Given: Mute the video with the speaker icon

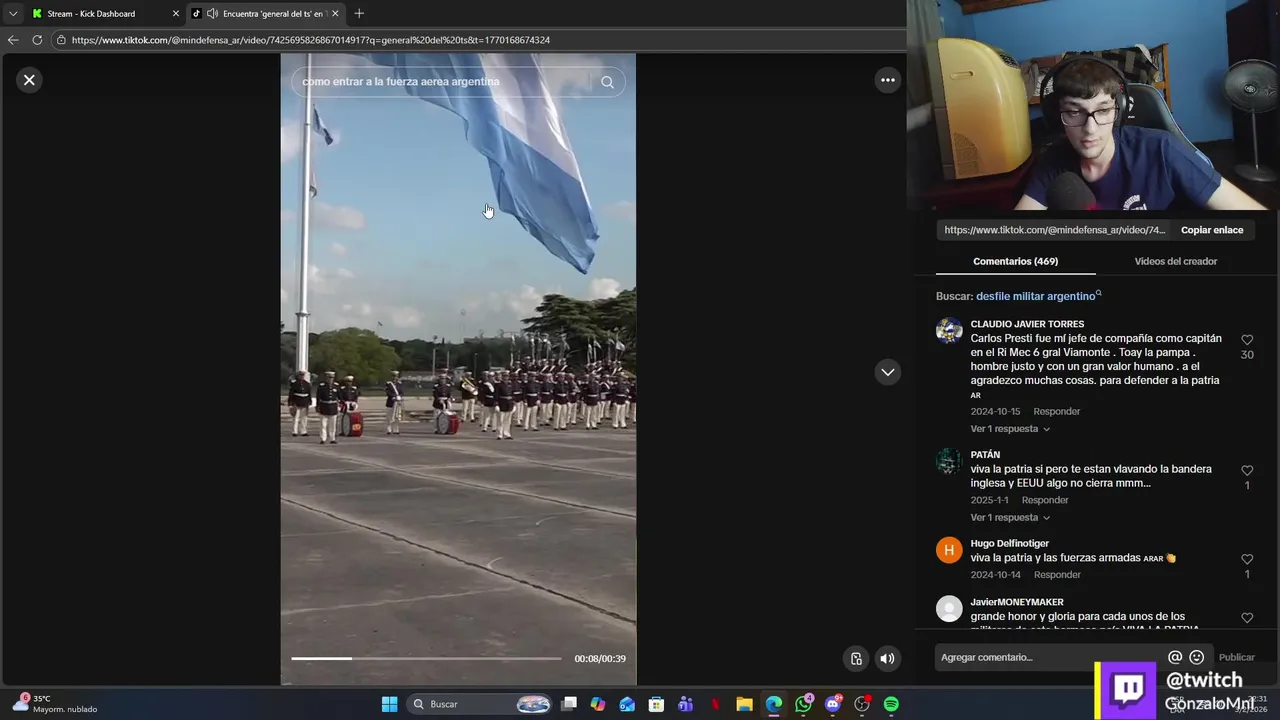Looking at the screenshot, I should (887, 658).
